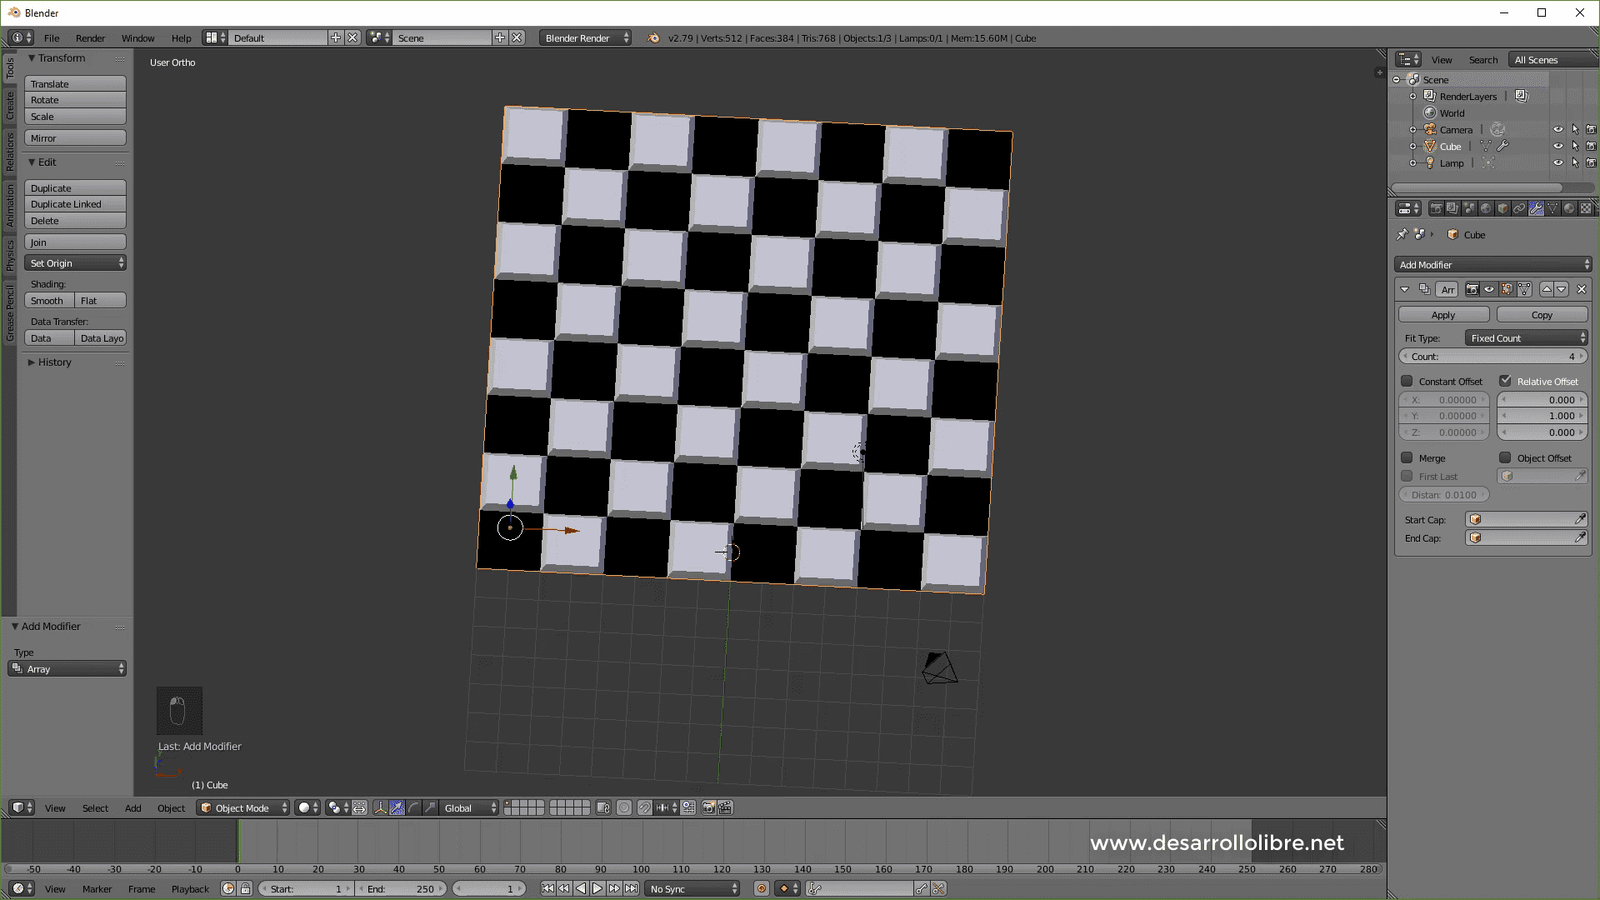Open the Object properties cube tab icon
1600x900 pixels.
[x=1502, y=208]
